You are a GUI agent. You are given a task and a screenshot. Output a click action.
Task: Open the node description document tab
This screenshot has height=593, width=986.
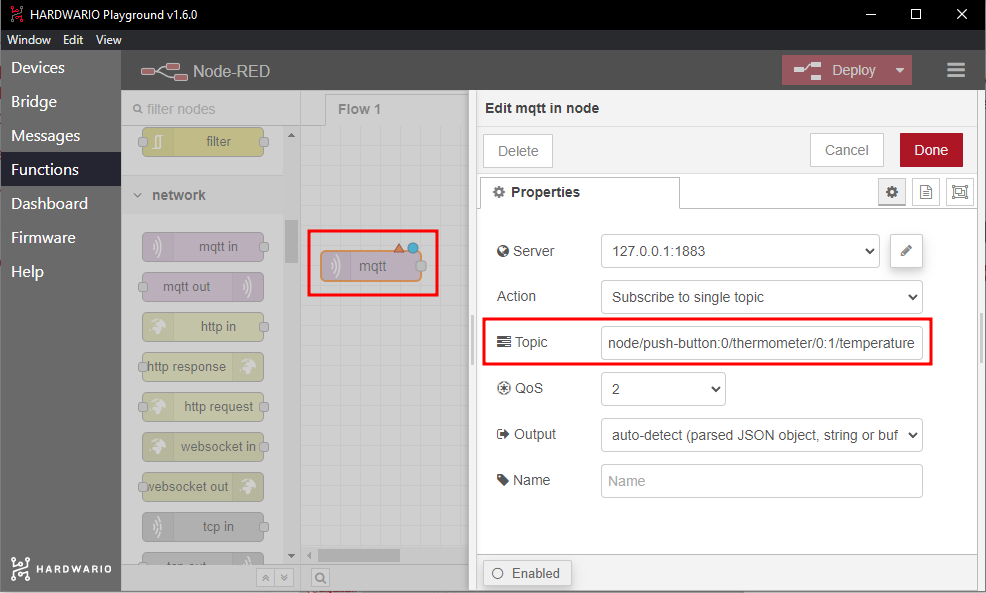(x=926, y=192)
